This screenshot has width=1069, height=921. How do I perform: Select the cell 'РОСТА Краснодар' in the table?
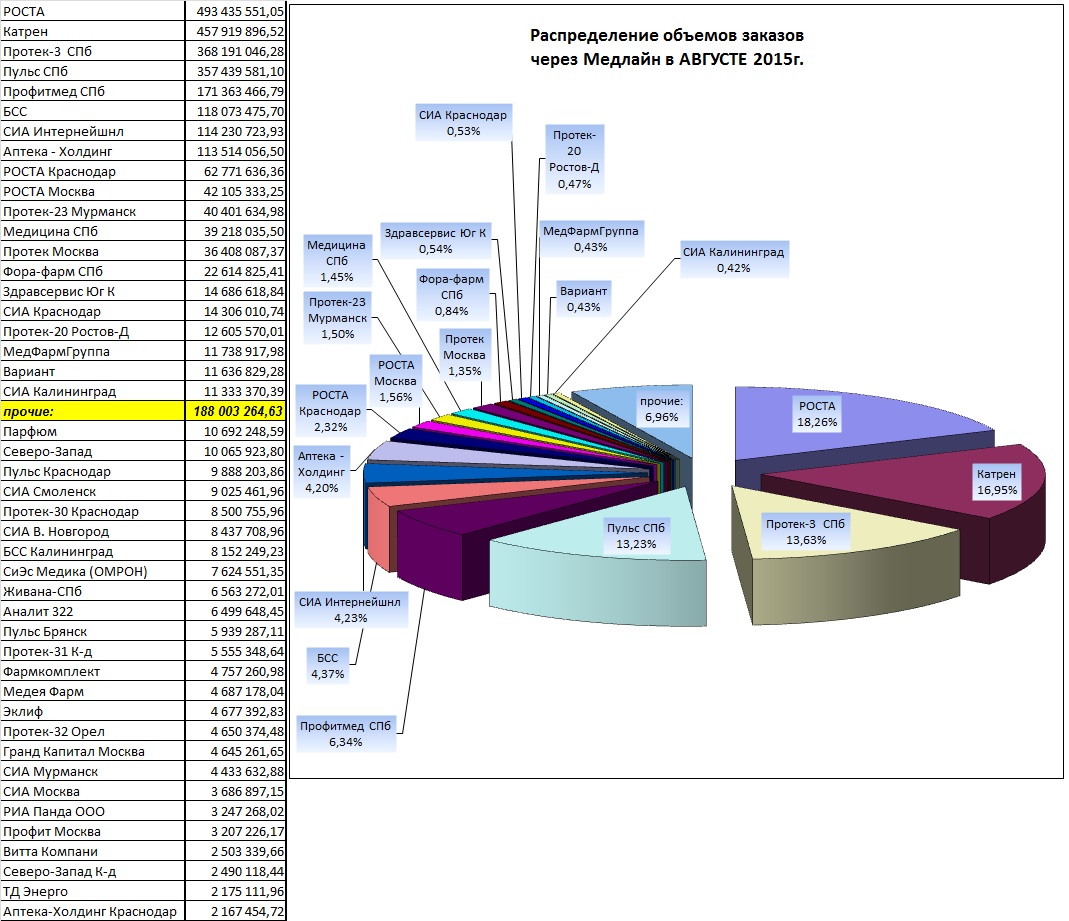(x=93, y=171)
